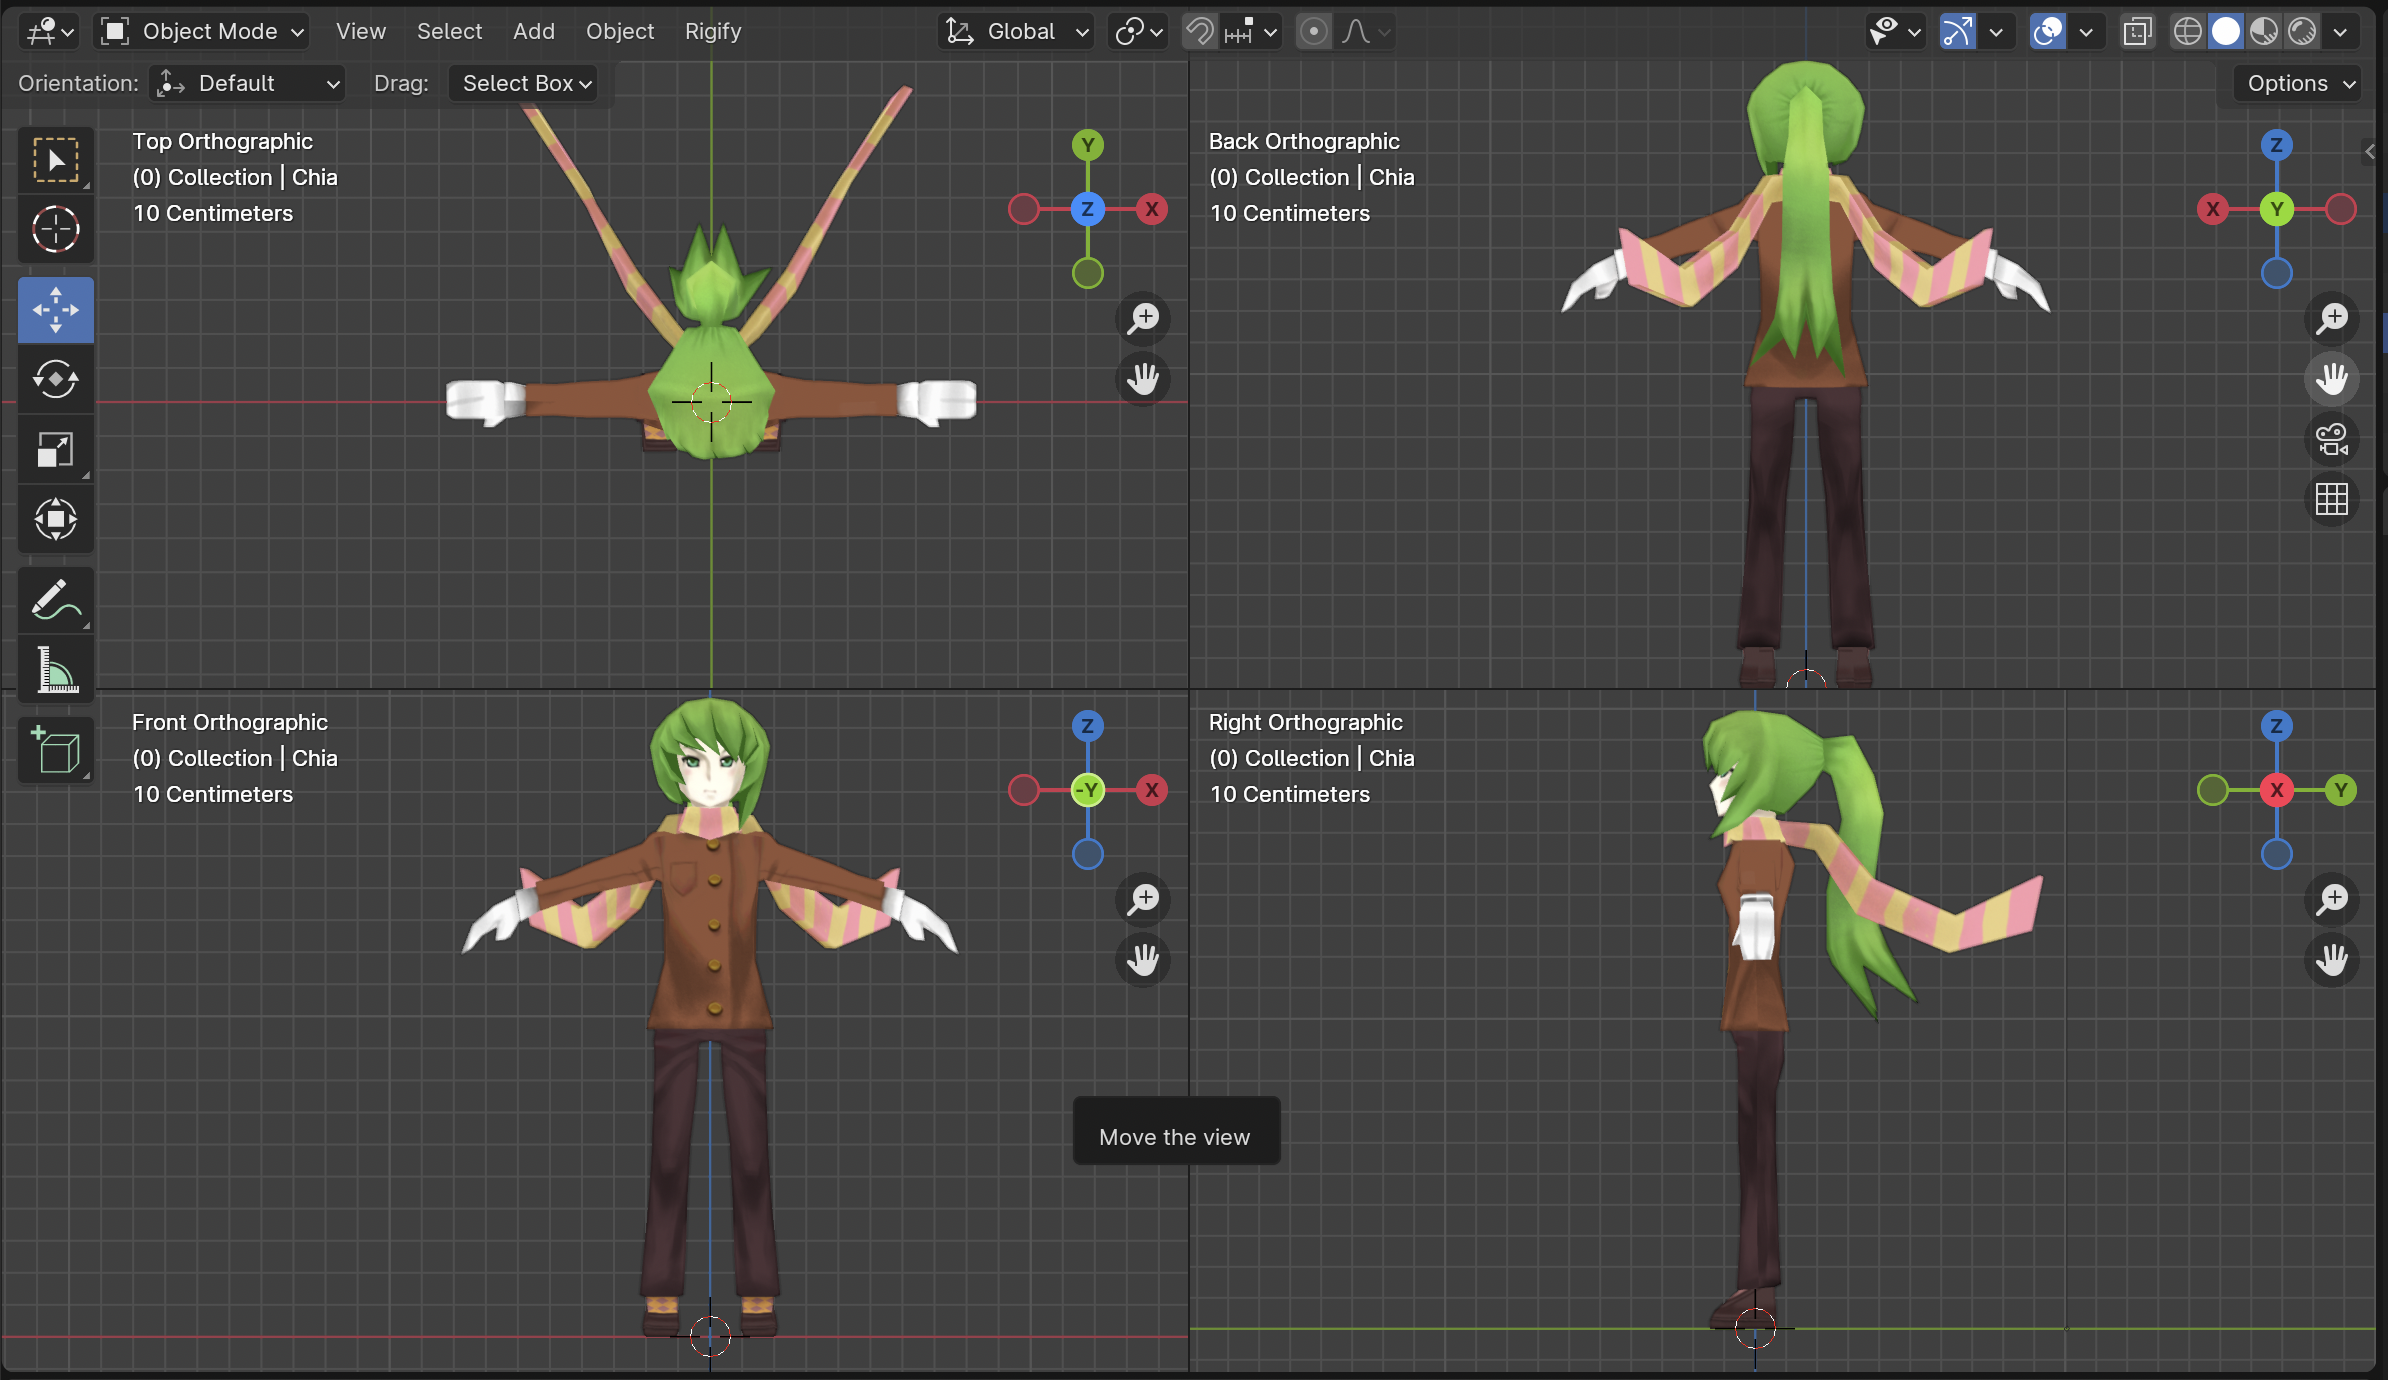This screenshot has width=2388, height=1380.
Task: Click negative X axis circle on Top gizmo
Action: 1024,209
